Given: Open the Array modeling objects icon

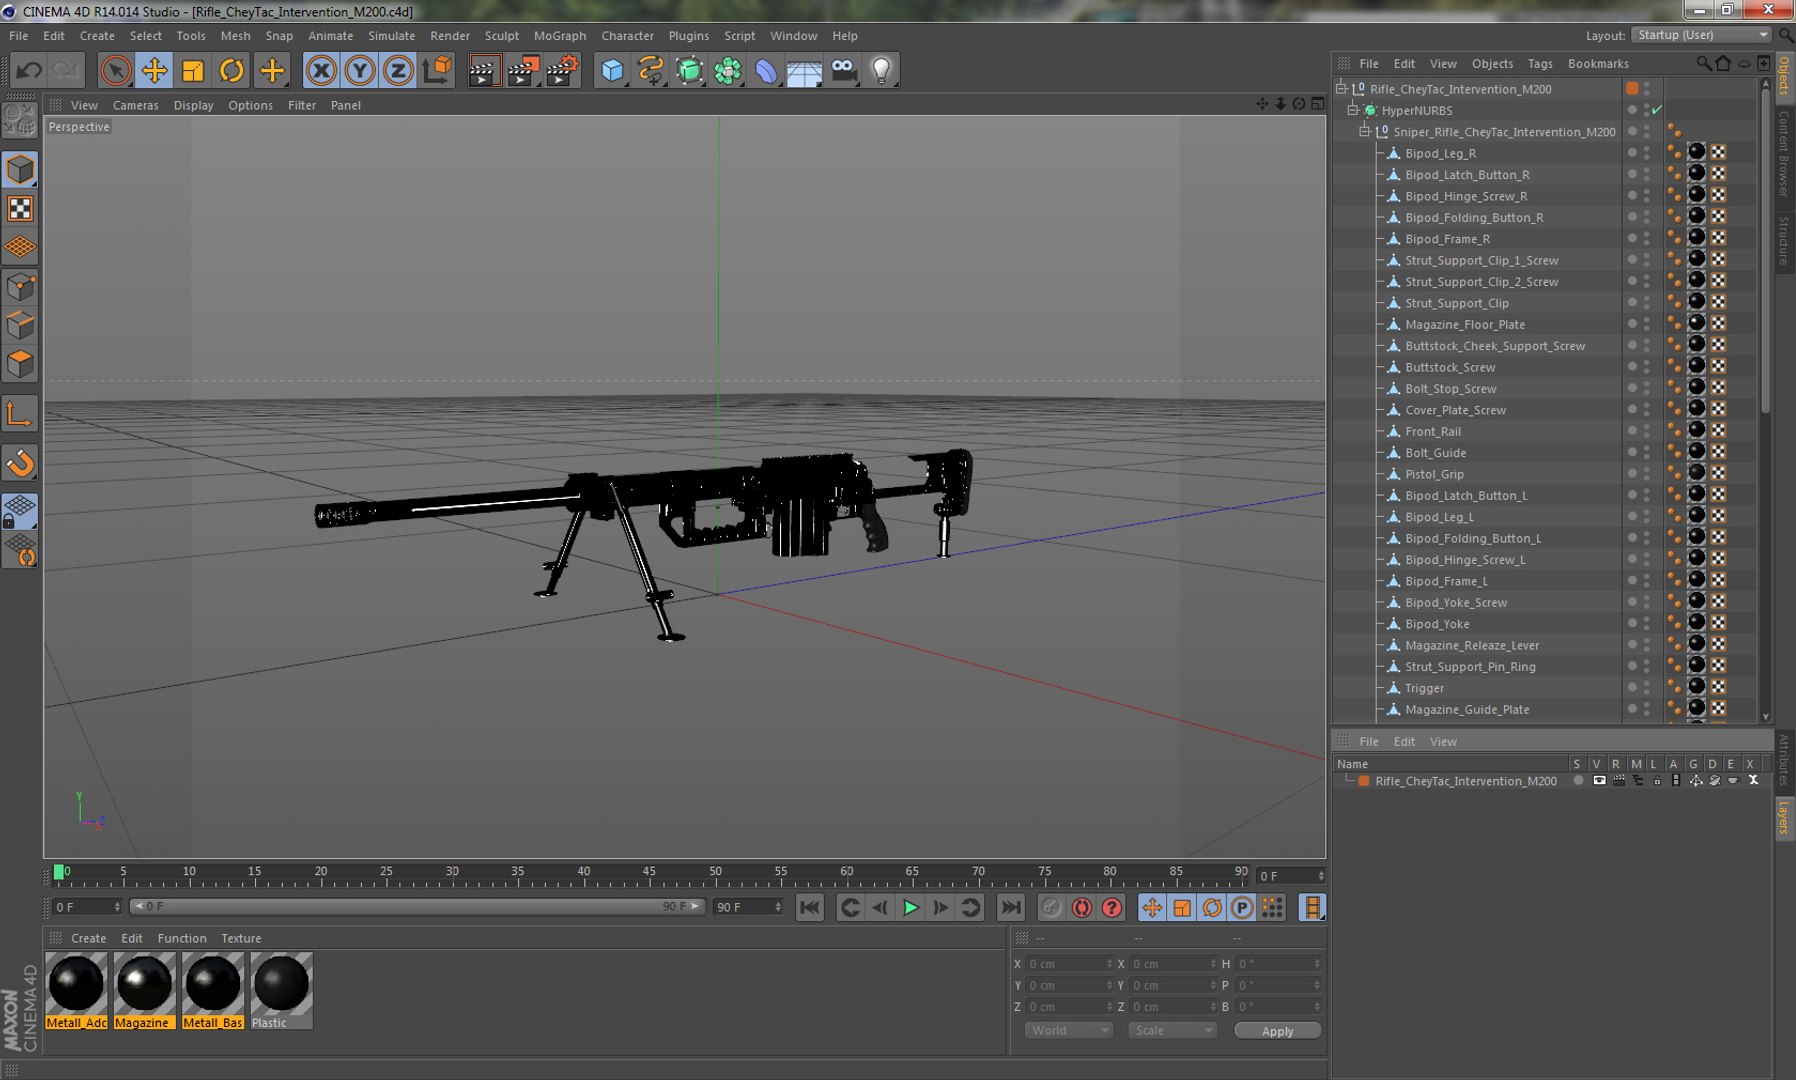Looking at the screenshot, I should pos(728,70).
